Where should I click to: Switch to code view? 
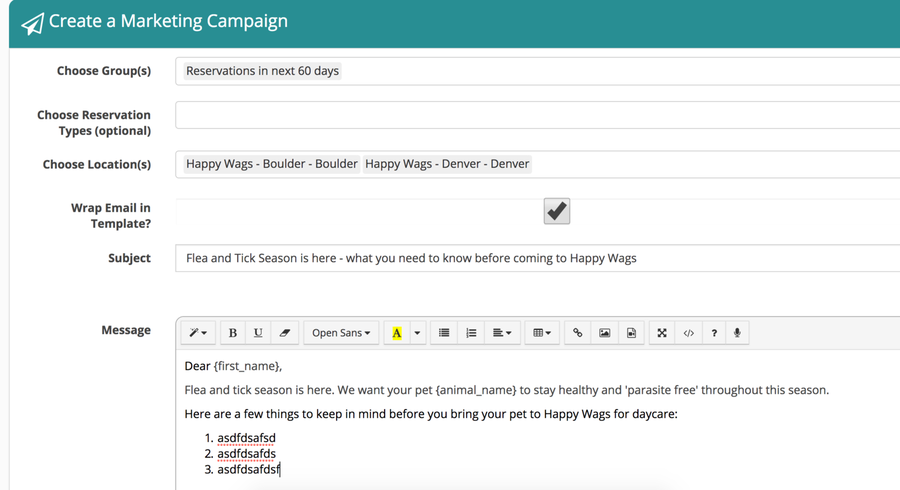point(688,333)
